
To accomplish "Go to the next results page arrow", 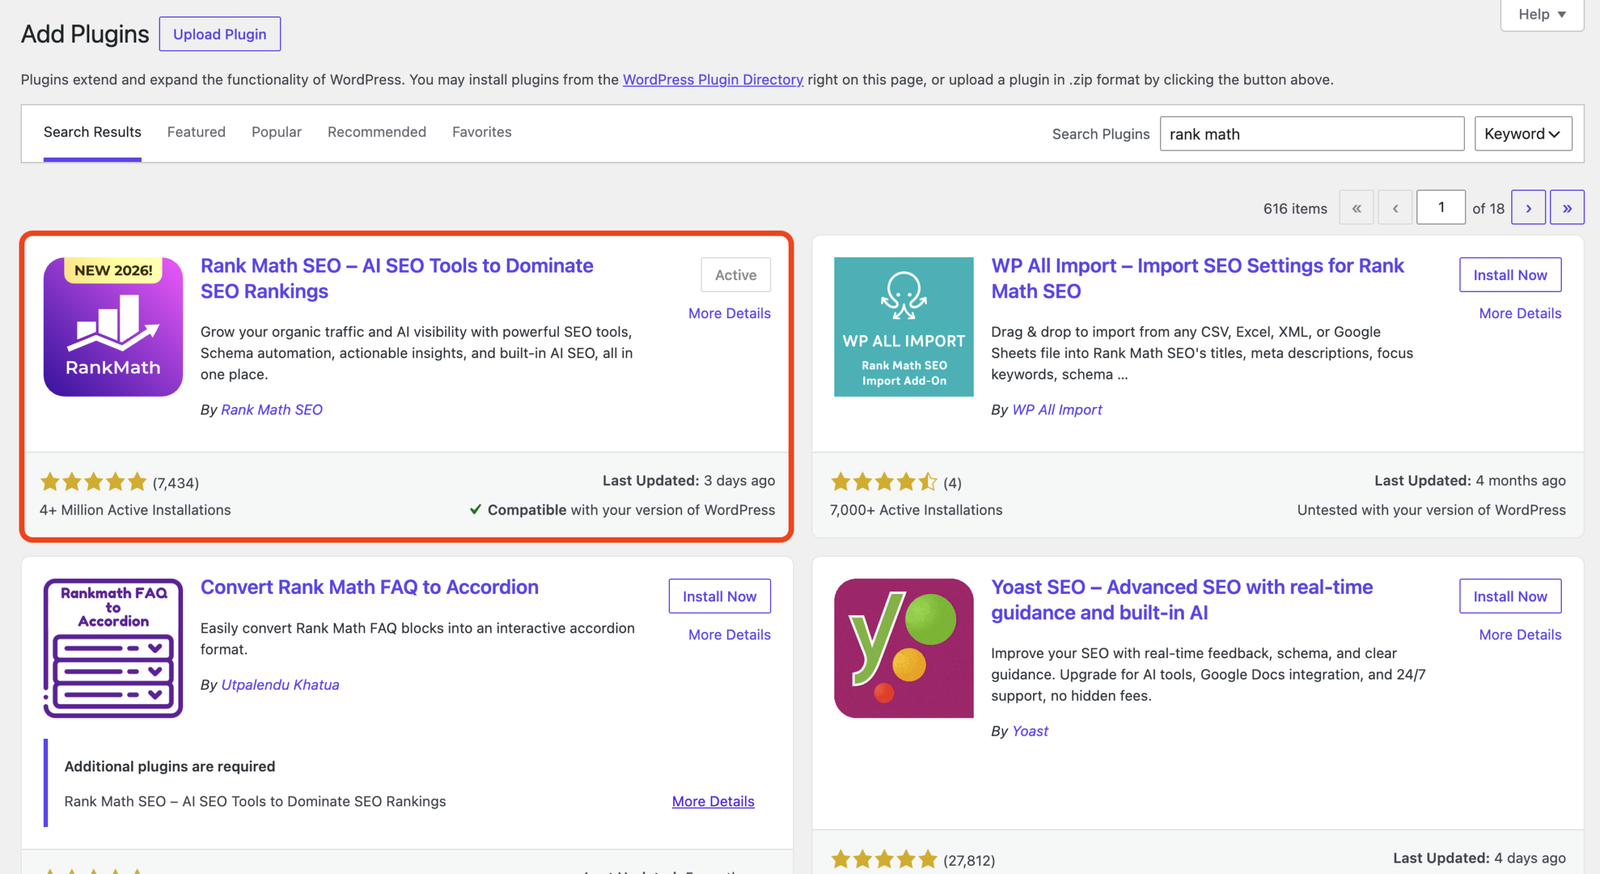I will (x=1528, y=207).
